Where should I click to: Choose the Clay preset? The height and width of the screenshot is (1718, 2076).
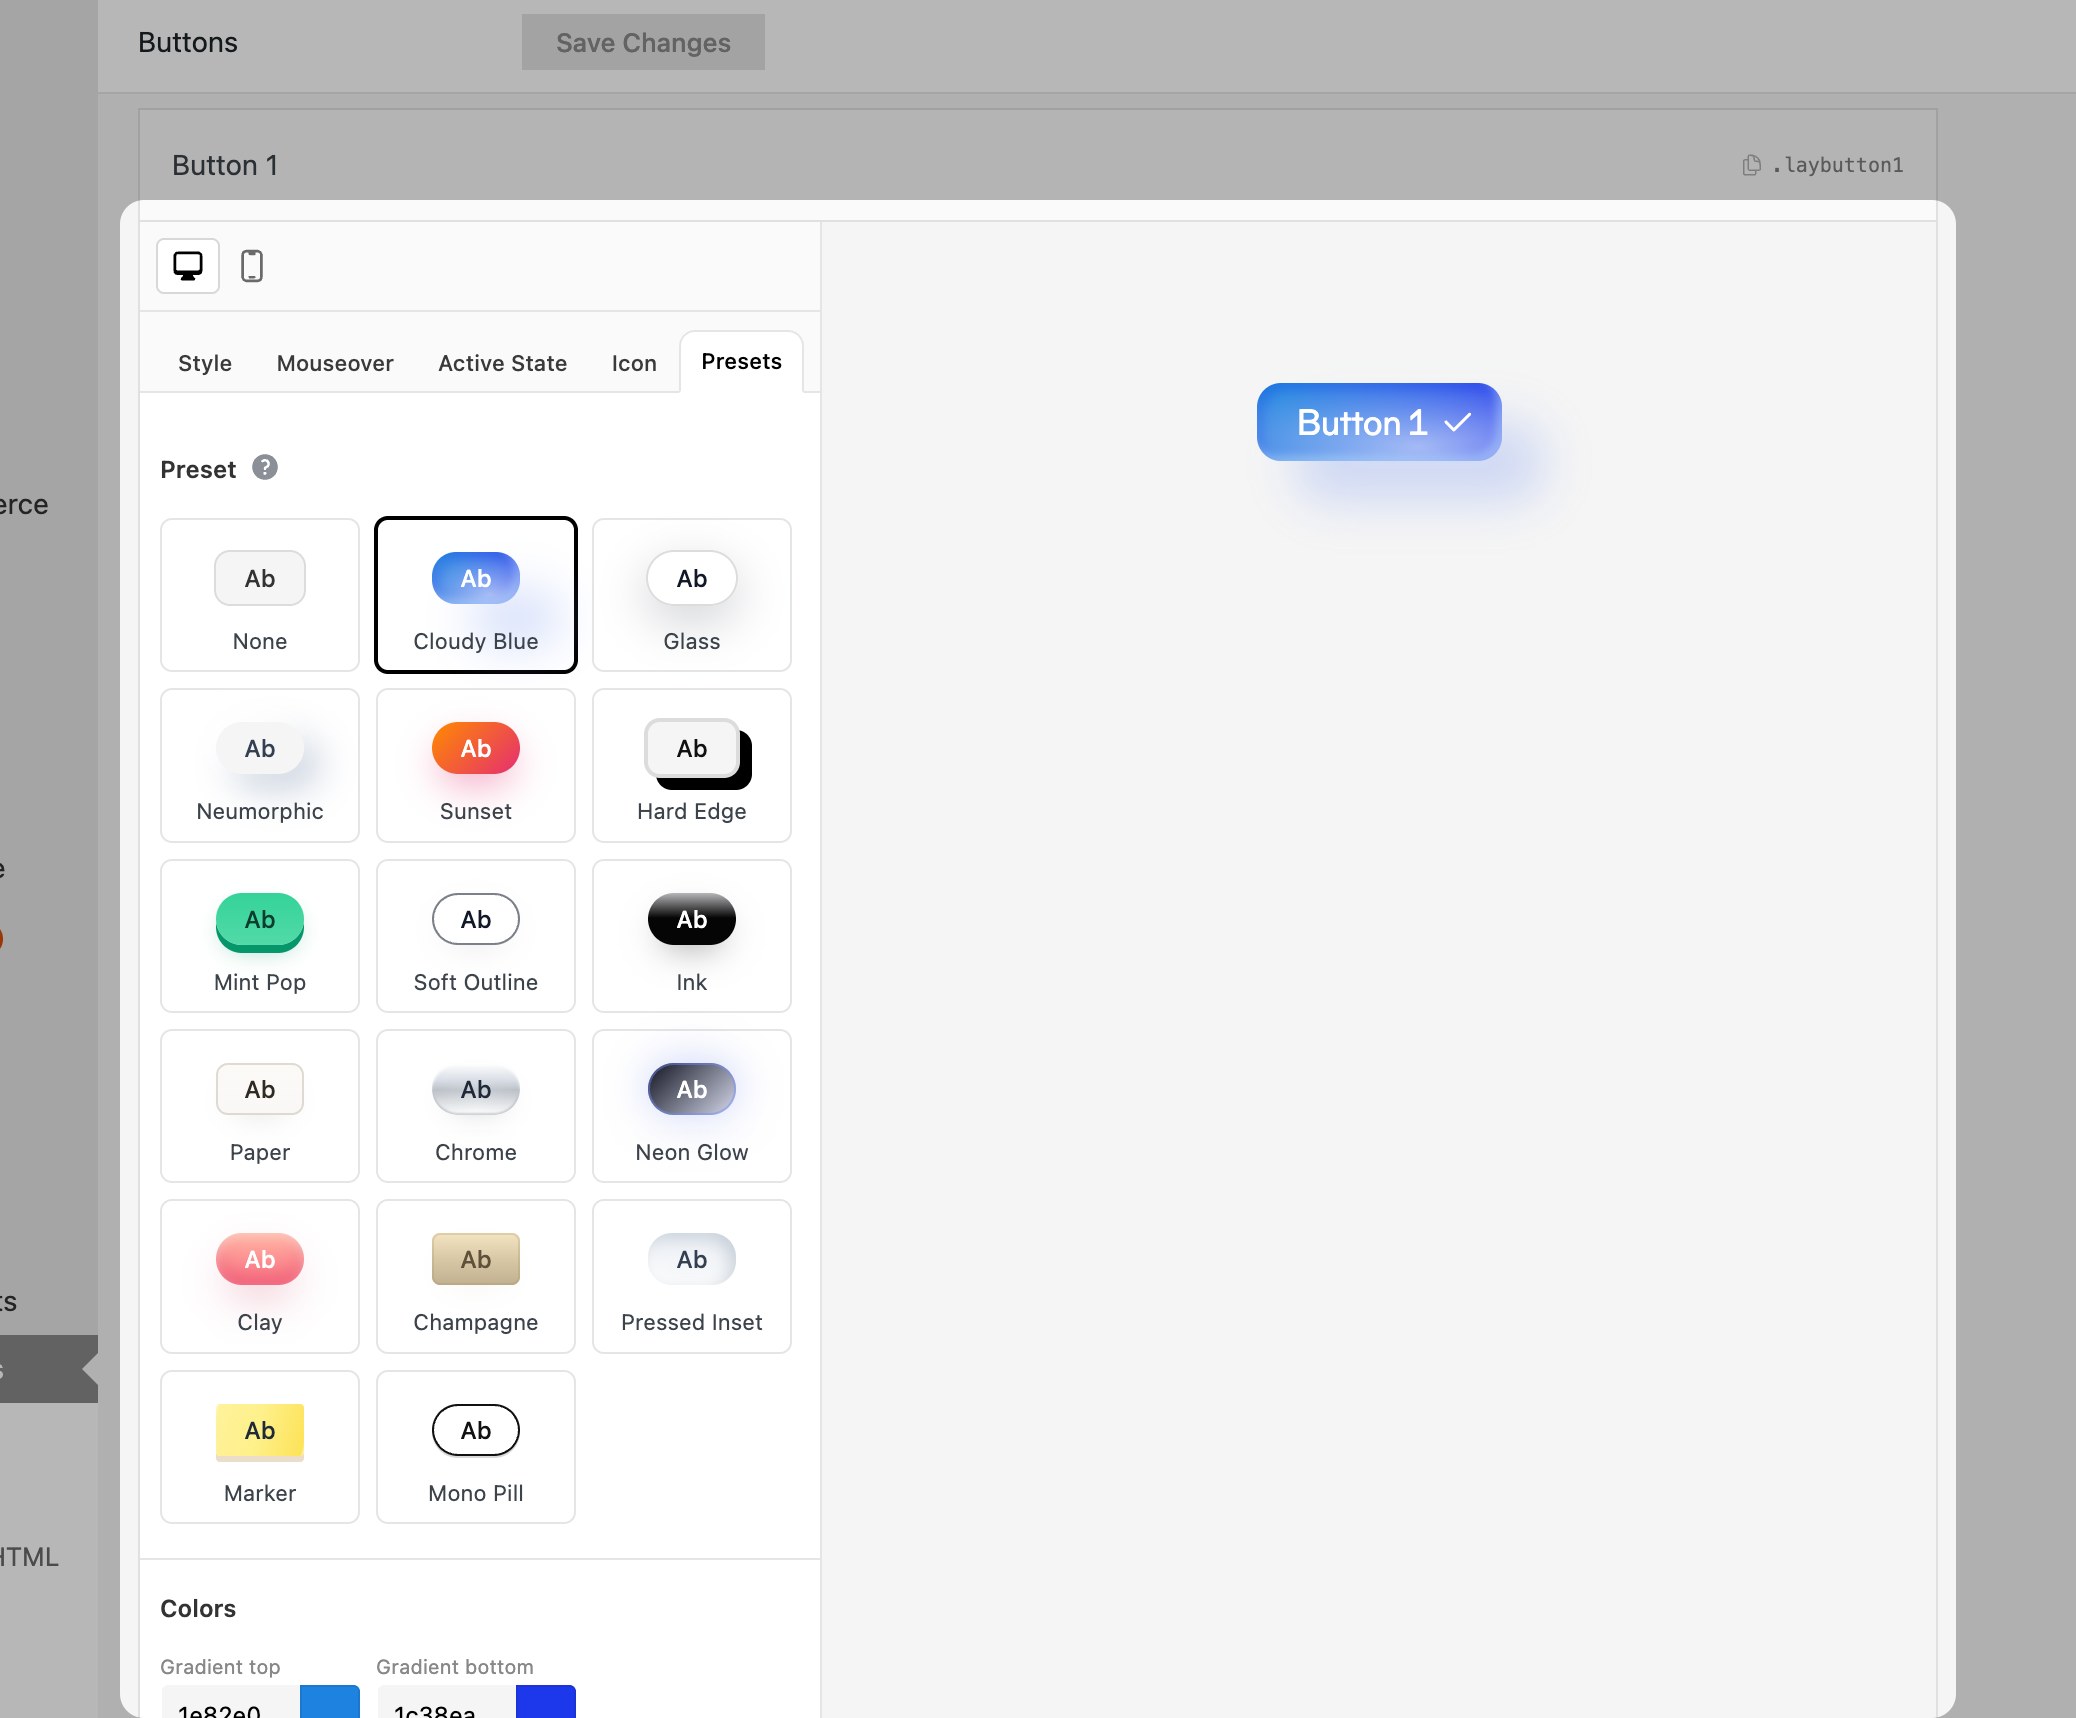260,1276
